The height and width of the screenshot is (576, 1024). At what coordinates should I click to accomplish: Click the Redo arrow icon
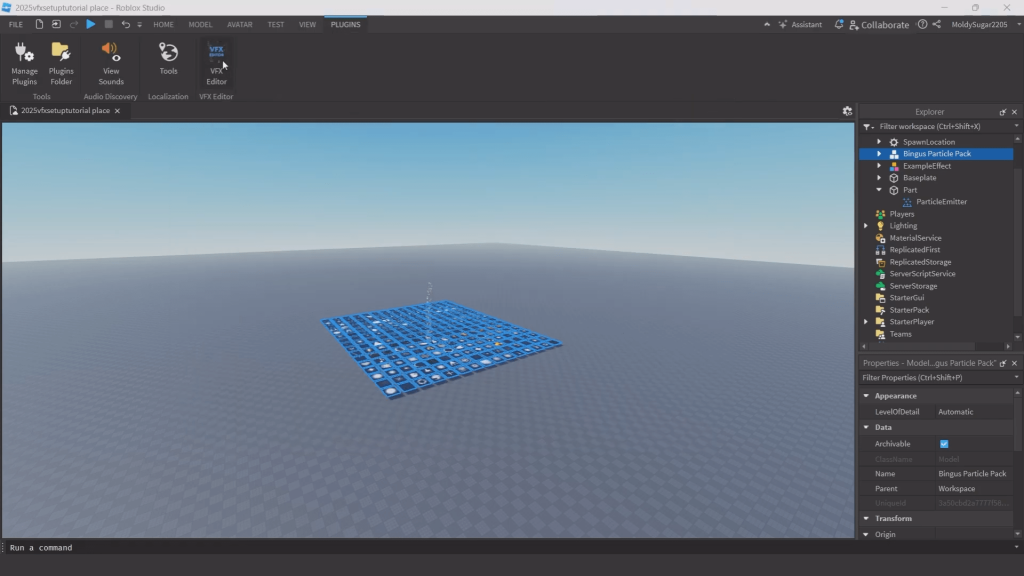[74, 24]
